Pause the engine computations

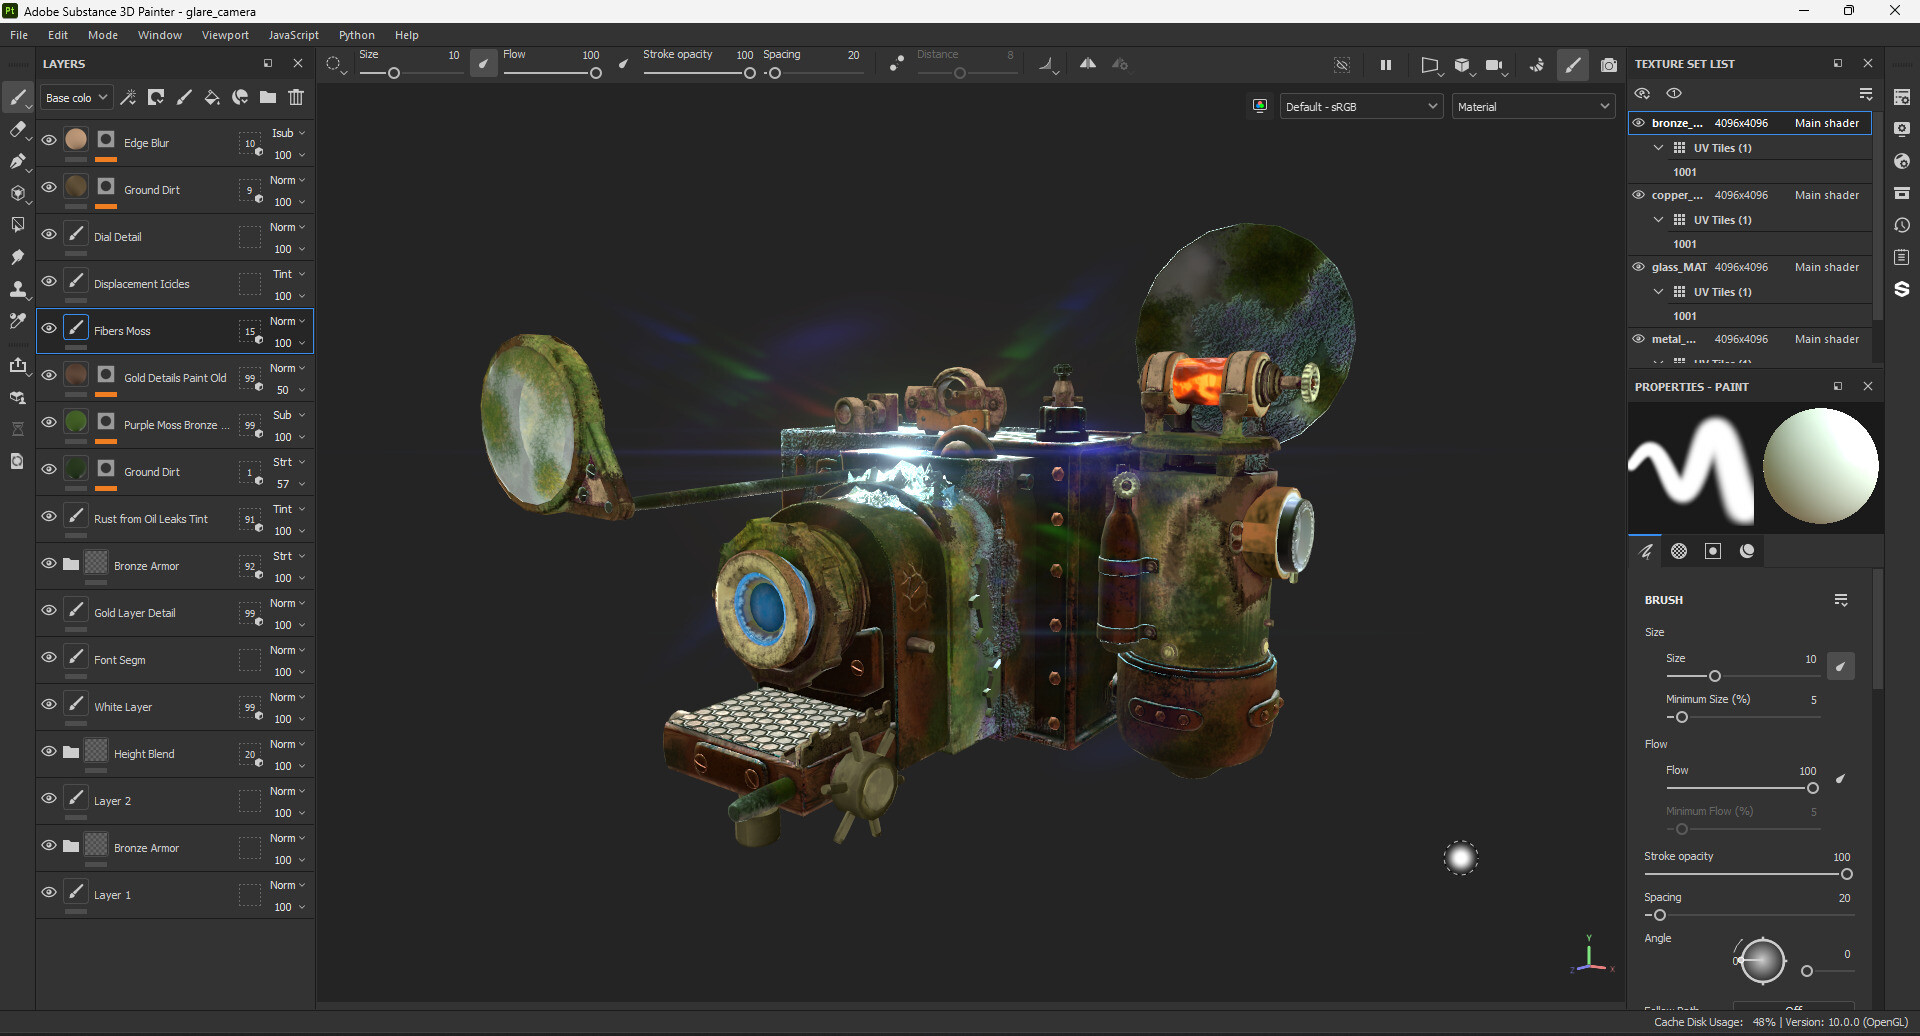pos(1386,64)
